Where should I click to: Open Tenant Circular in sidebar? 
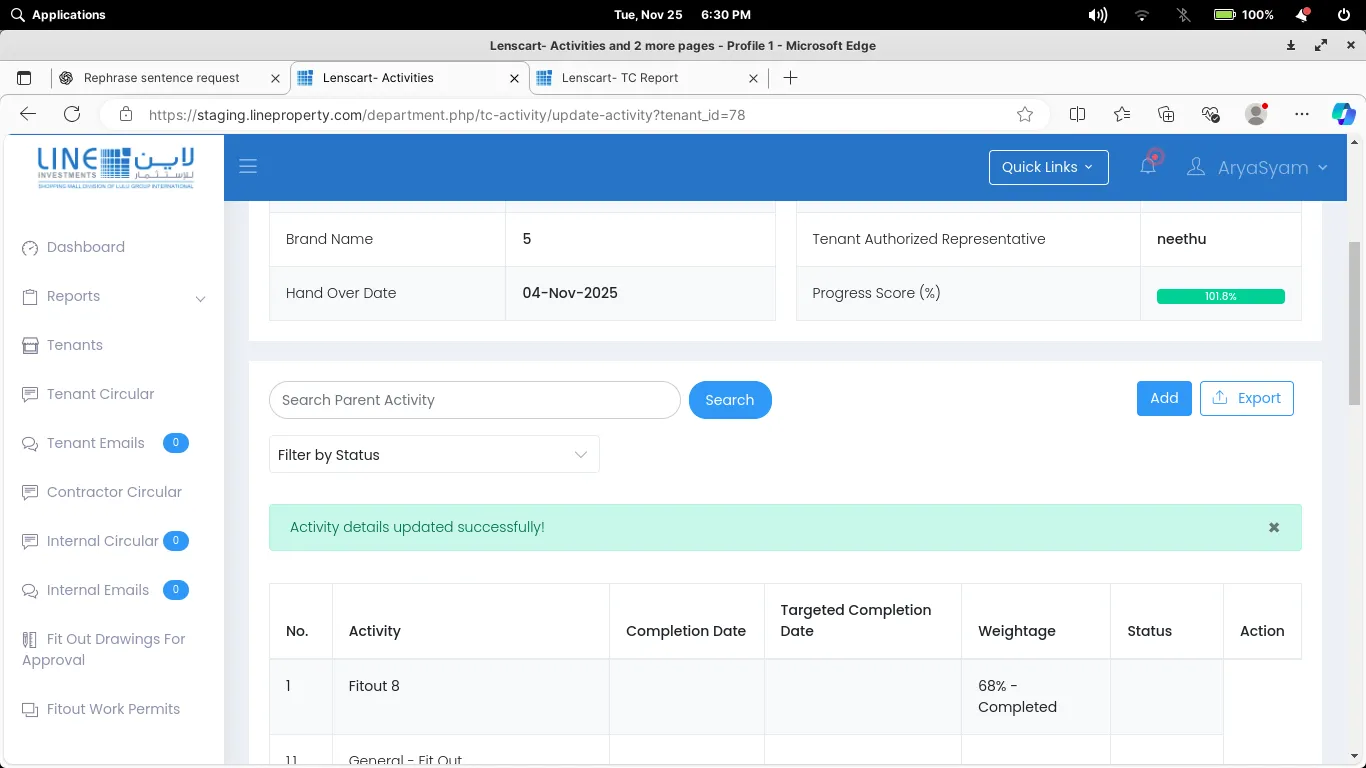point(100,394)
